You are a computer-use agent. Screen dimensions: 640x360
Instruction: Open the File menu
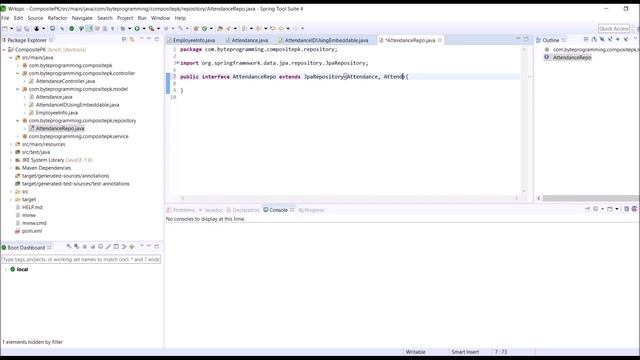[5, 18]
